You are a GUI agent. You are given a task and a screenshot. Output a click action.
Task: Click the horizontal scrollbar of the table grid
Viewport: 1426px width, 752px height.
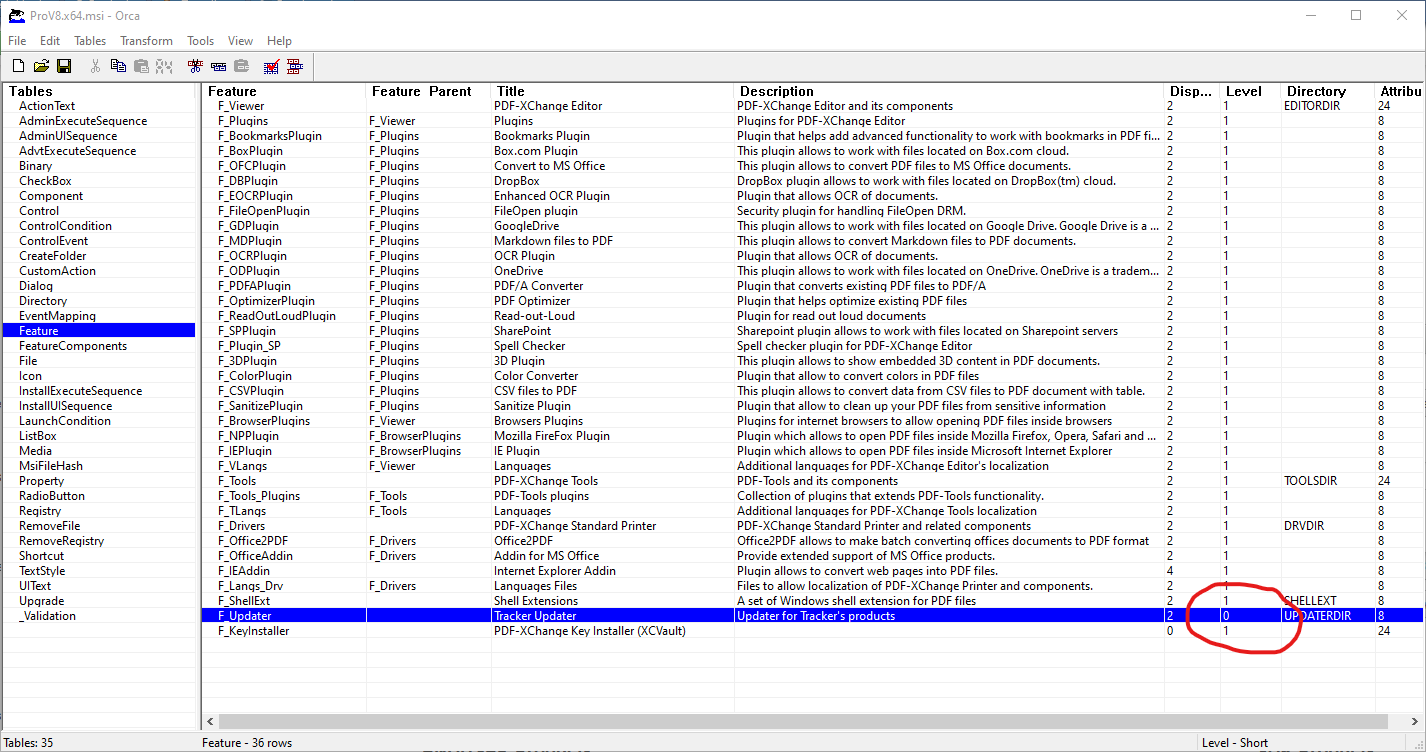click(x=805, y=722)
